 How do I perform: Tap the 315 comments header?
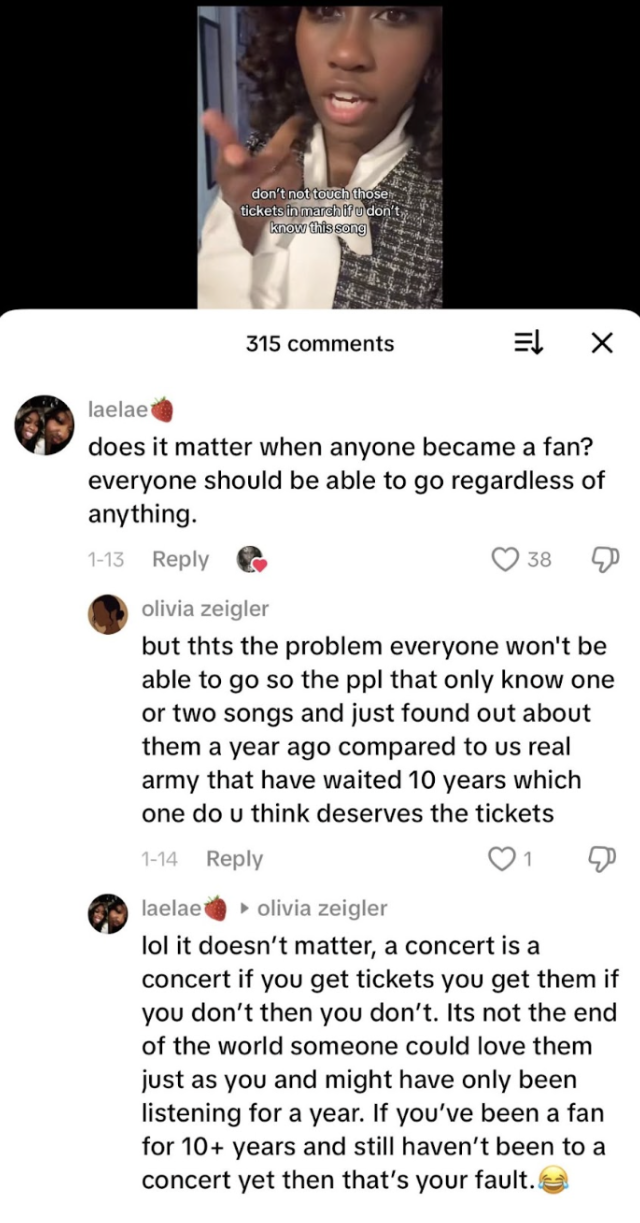(320, 343)
